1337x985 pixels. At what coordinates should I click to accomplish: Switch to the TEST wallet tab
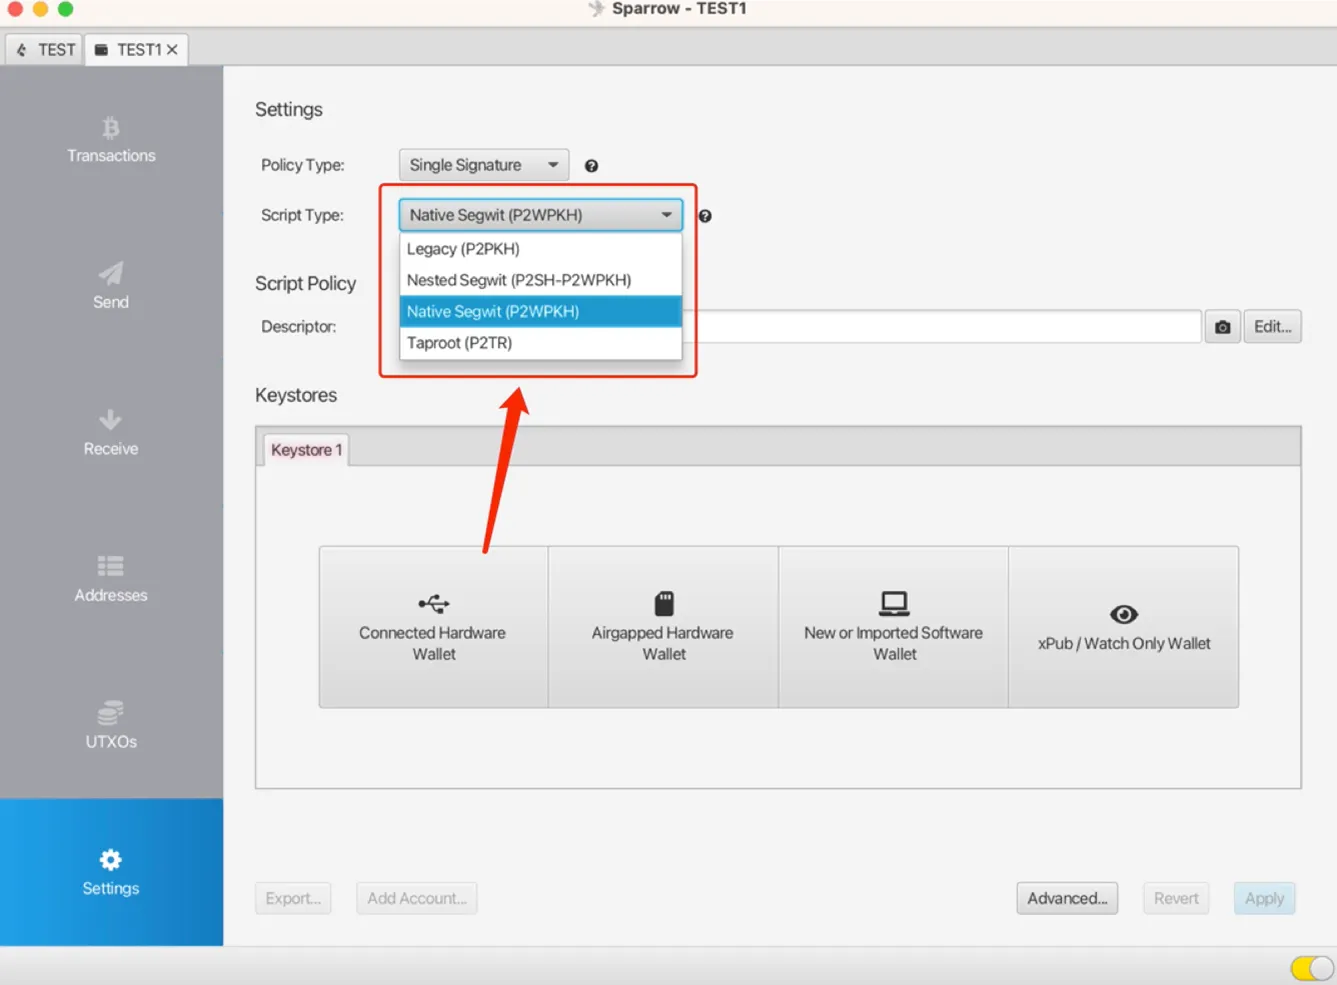[45, 49]
